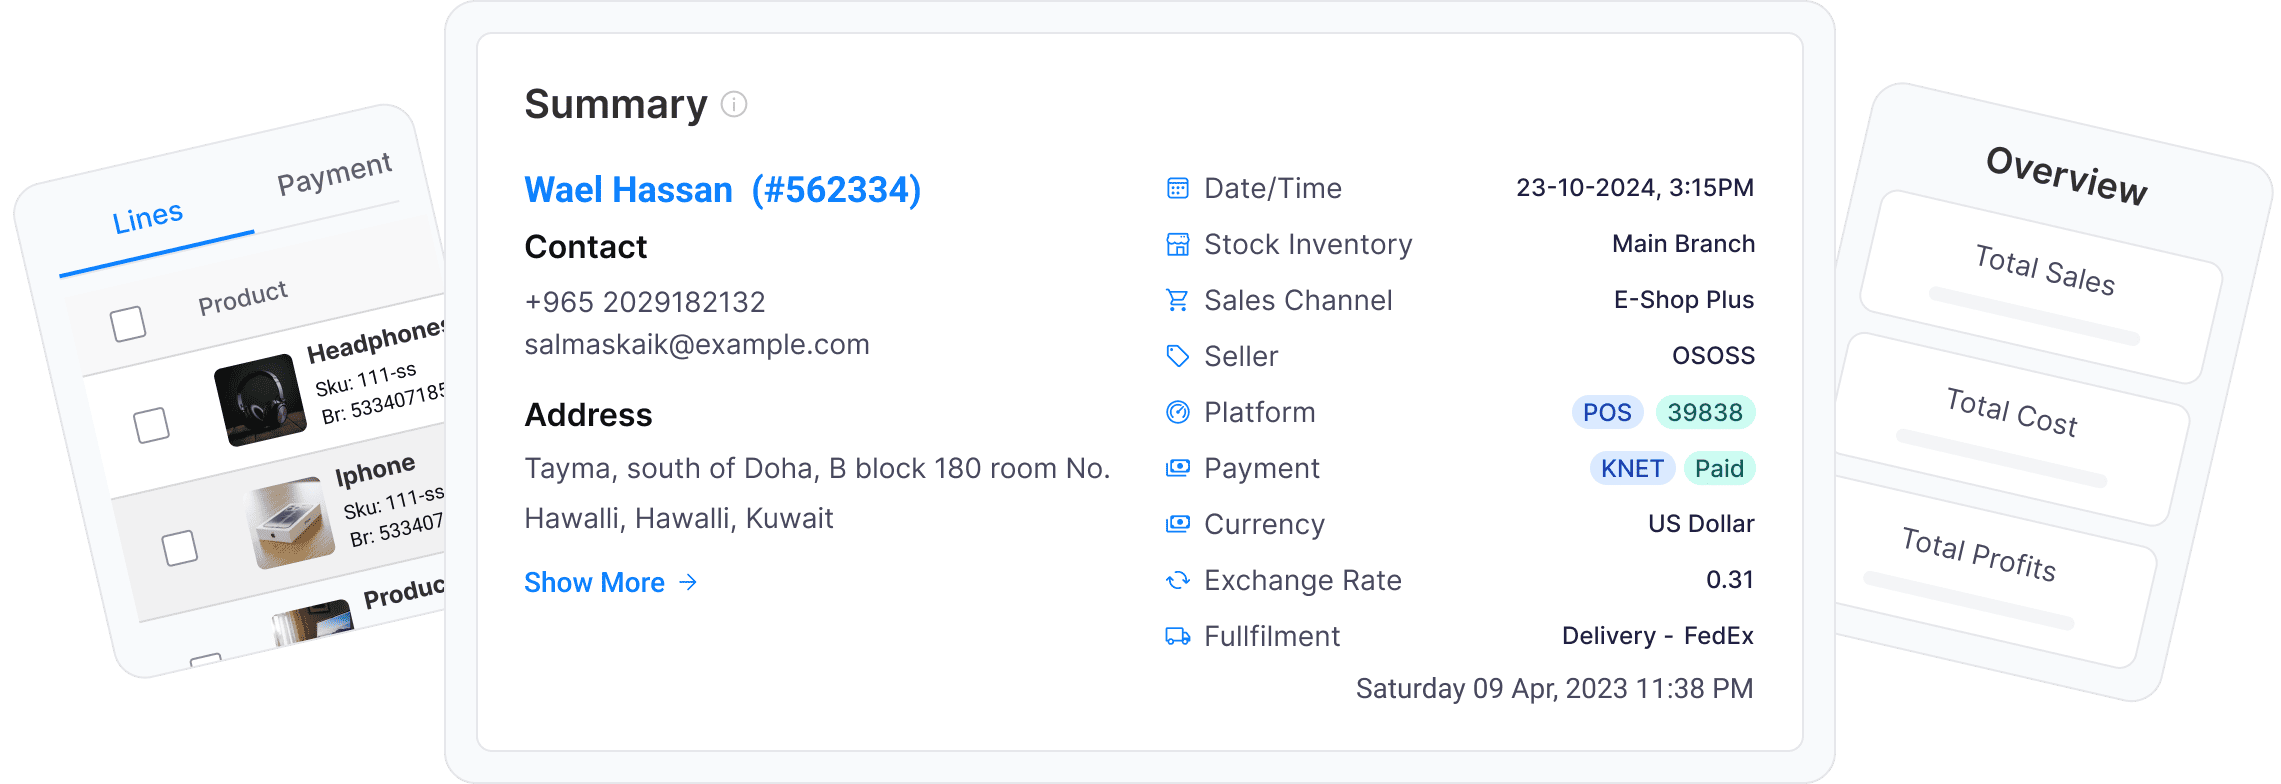Toggle the Product header select-all checkbox
The image size is (2281, 784).
128,324
